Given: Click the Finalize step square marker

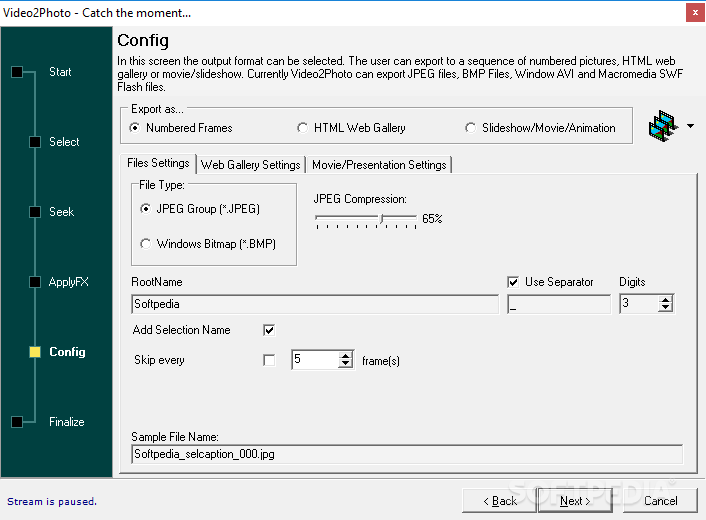Looking at the screenshot, I should coord(17,422).
